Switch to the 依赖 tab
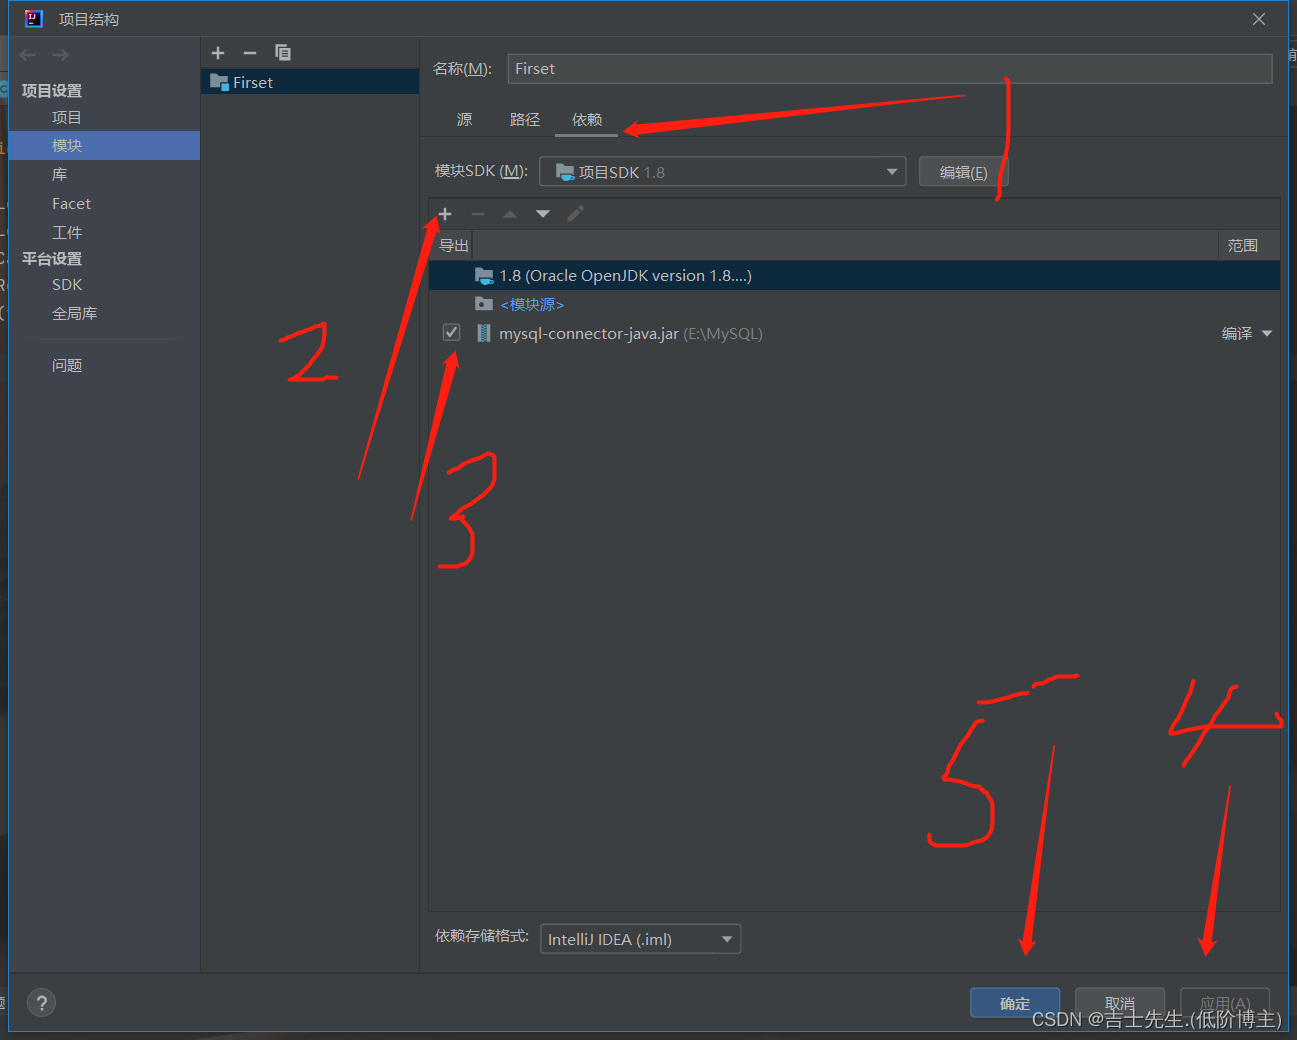1297x1040 pixels. [x=587, y=120]
